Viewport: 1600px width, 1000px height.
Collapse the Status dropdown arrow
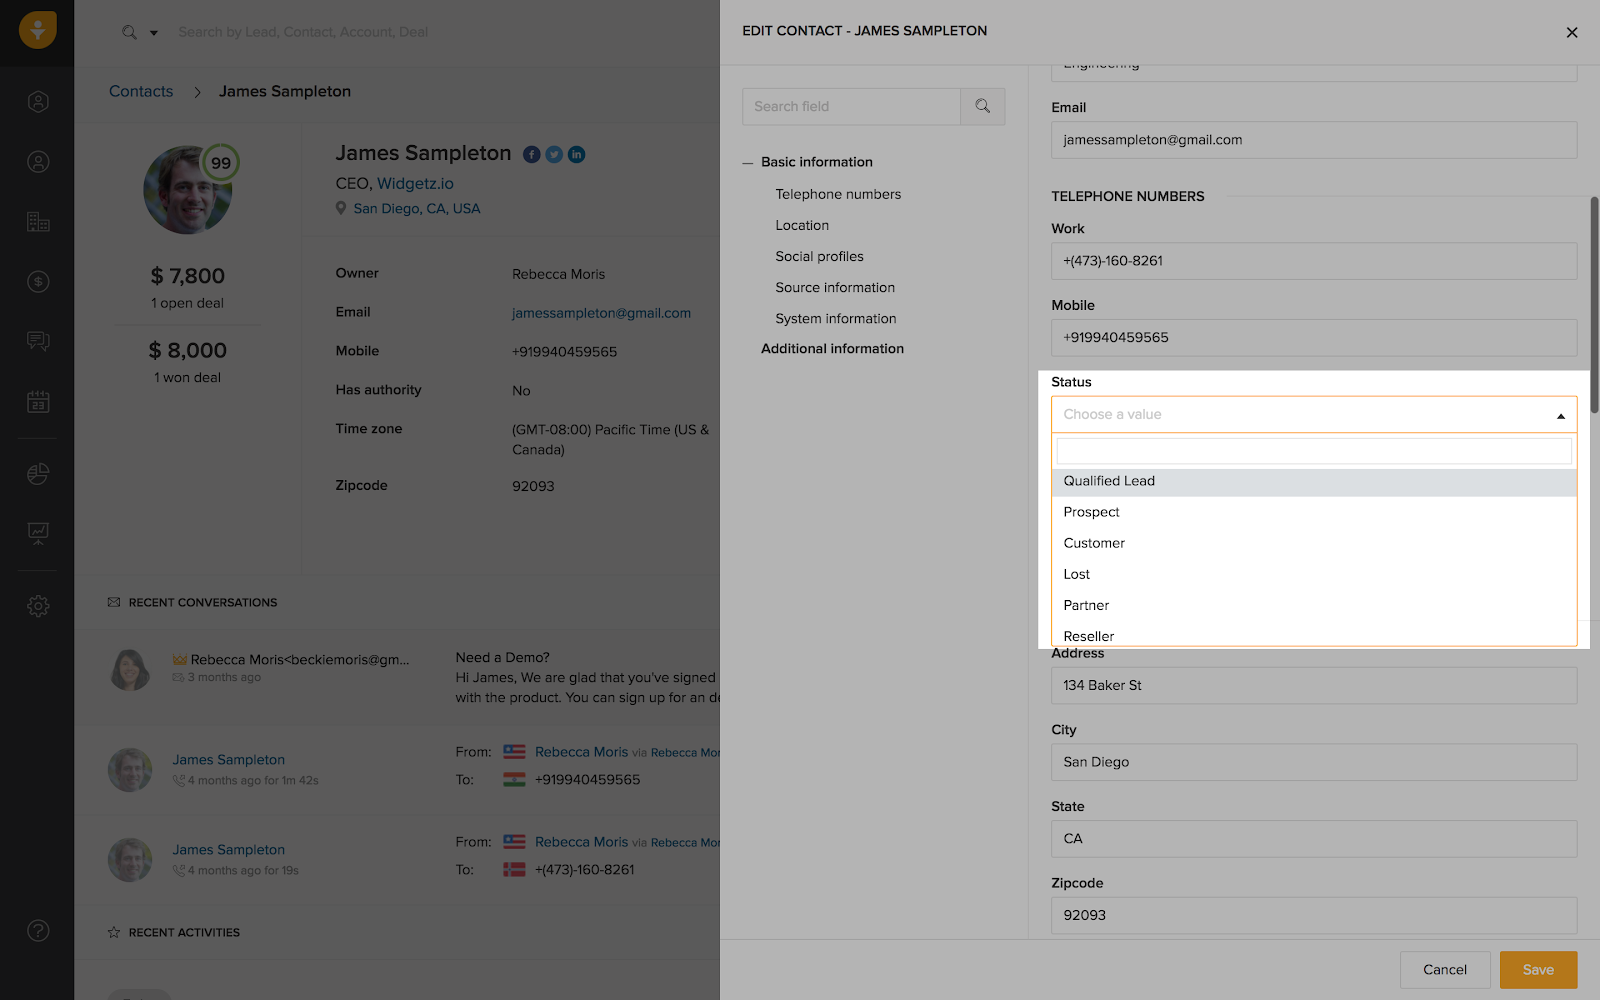tap(1560, 415)
